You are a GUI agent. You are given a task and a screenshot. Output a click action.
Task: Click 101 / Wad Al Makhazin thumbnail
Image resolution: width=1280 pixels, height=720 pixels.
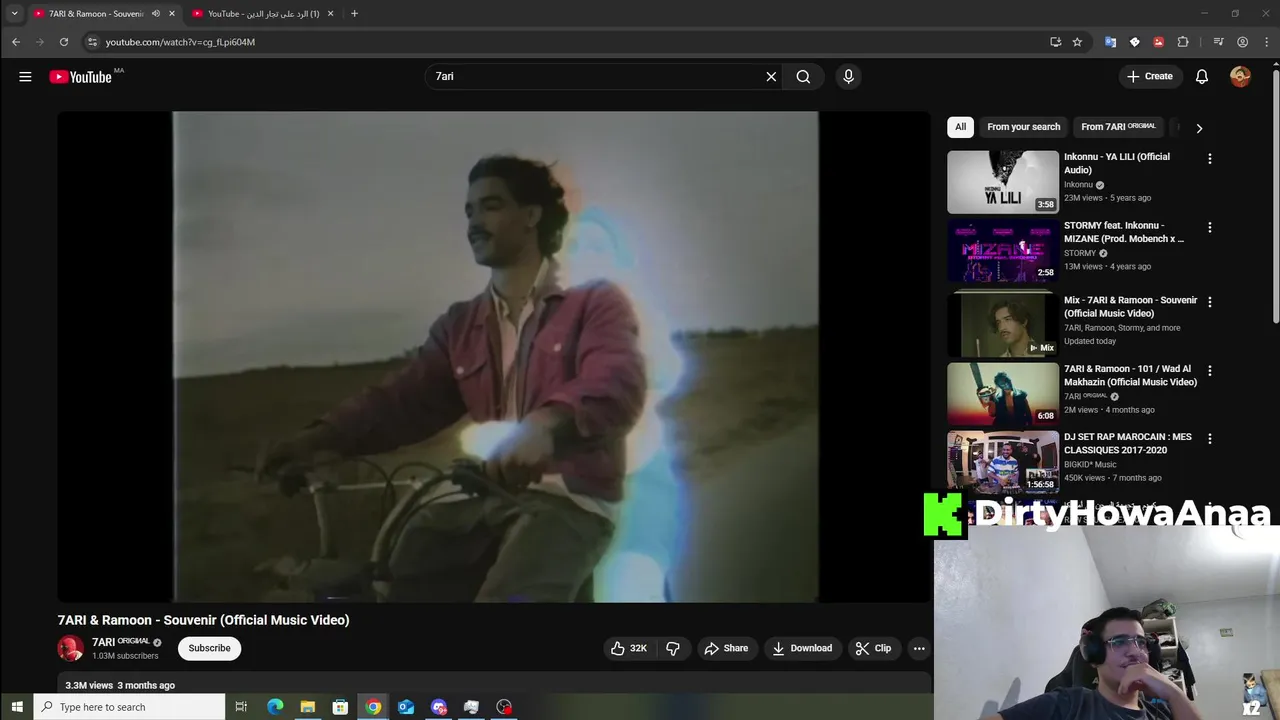[1003, 394]
